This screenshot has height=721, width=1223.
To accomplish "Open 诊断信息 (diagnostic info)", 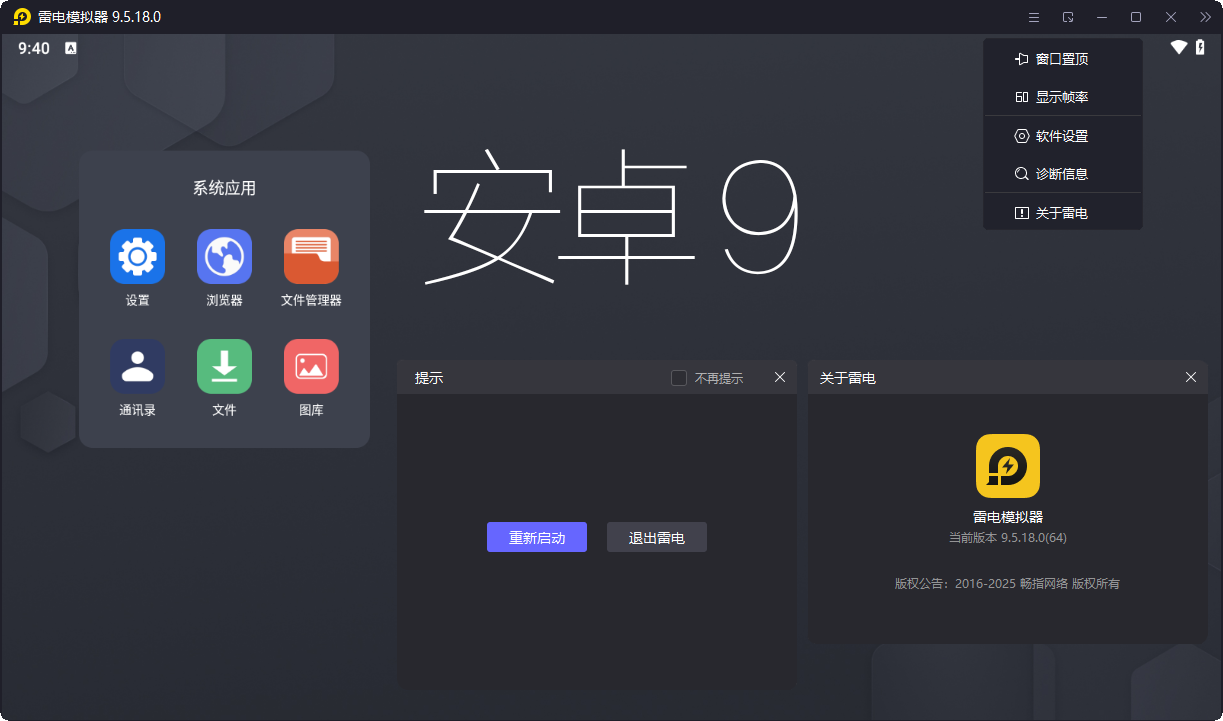I will pyautogui.click(x=1062, y=174).
